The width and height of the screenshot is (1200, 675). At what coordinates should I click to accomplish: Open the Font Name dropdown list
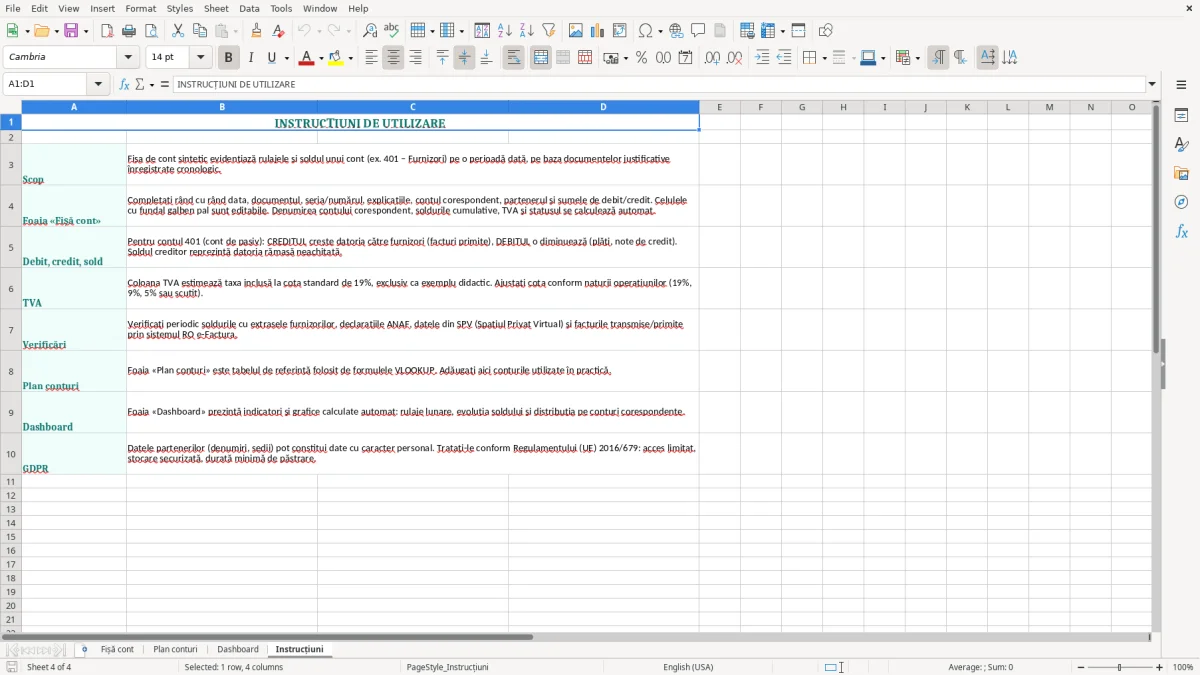point(129,58)
